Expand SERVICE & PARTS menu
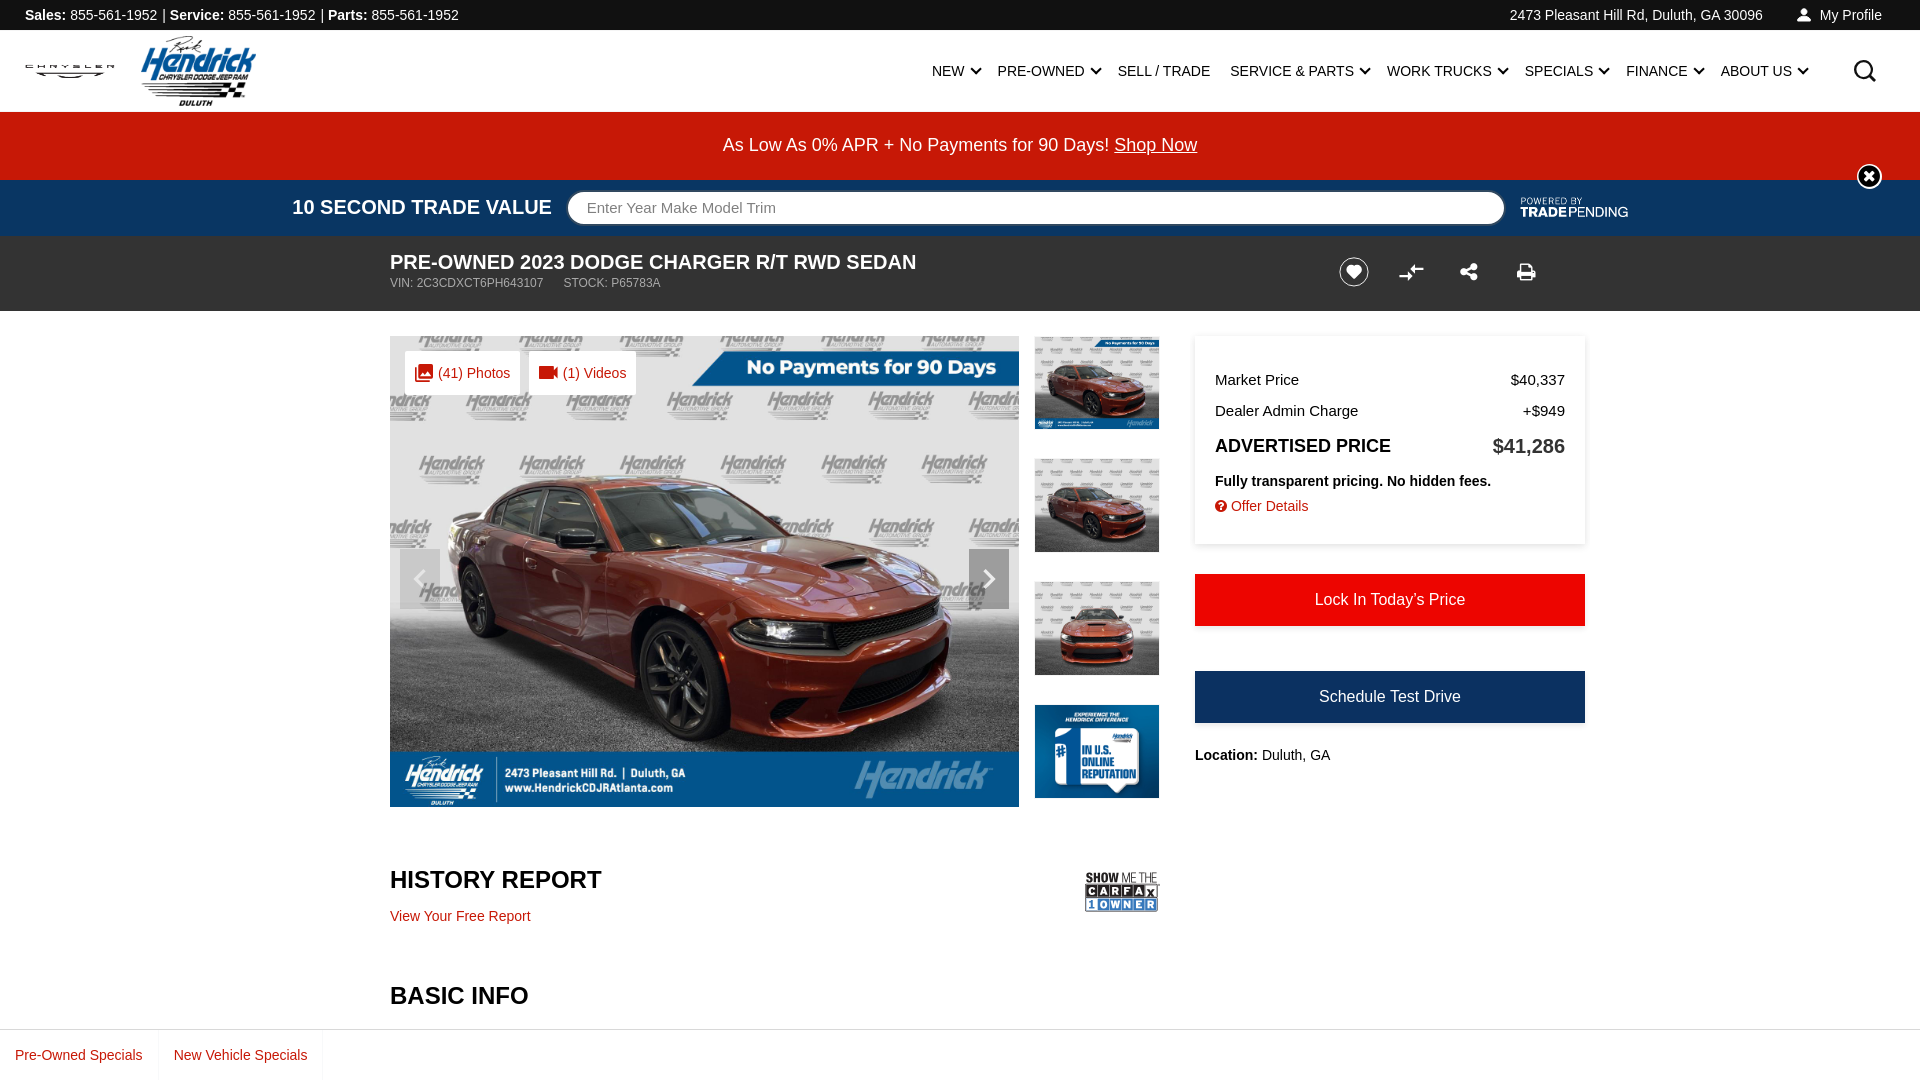Viewport: 1920px width, 1080px height. 1300,71
